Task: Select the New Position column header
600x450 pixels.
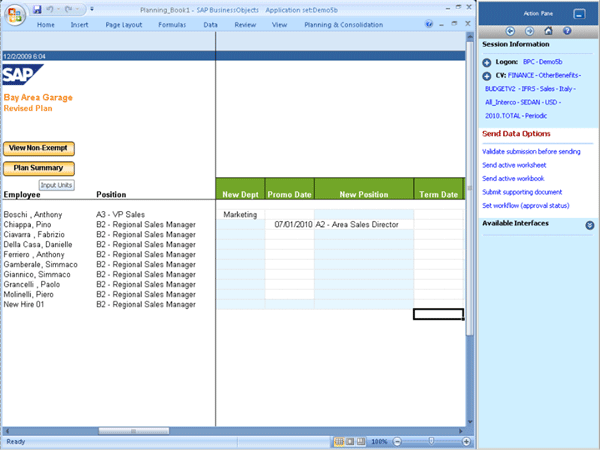Action: pyautogui.click(x=364, y=189)
